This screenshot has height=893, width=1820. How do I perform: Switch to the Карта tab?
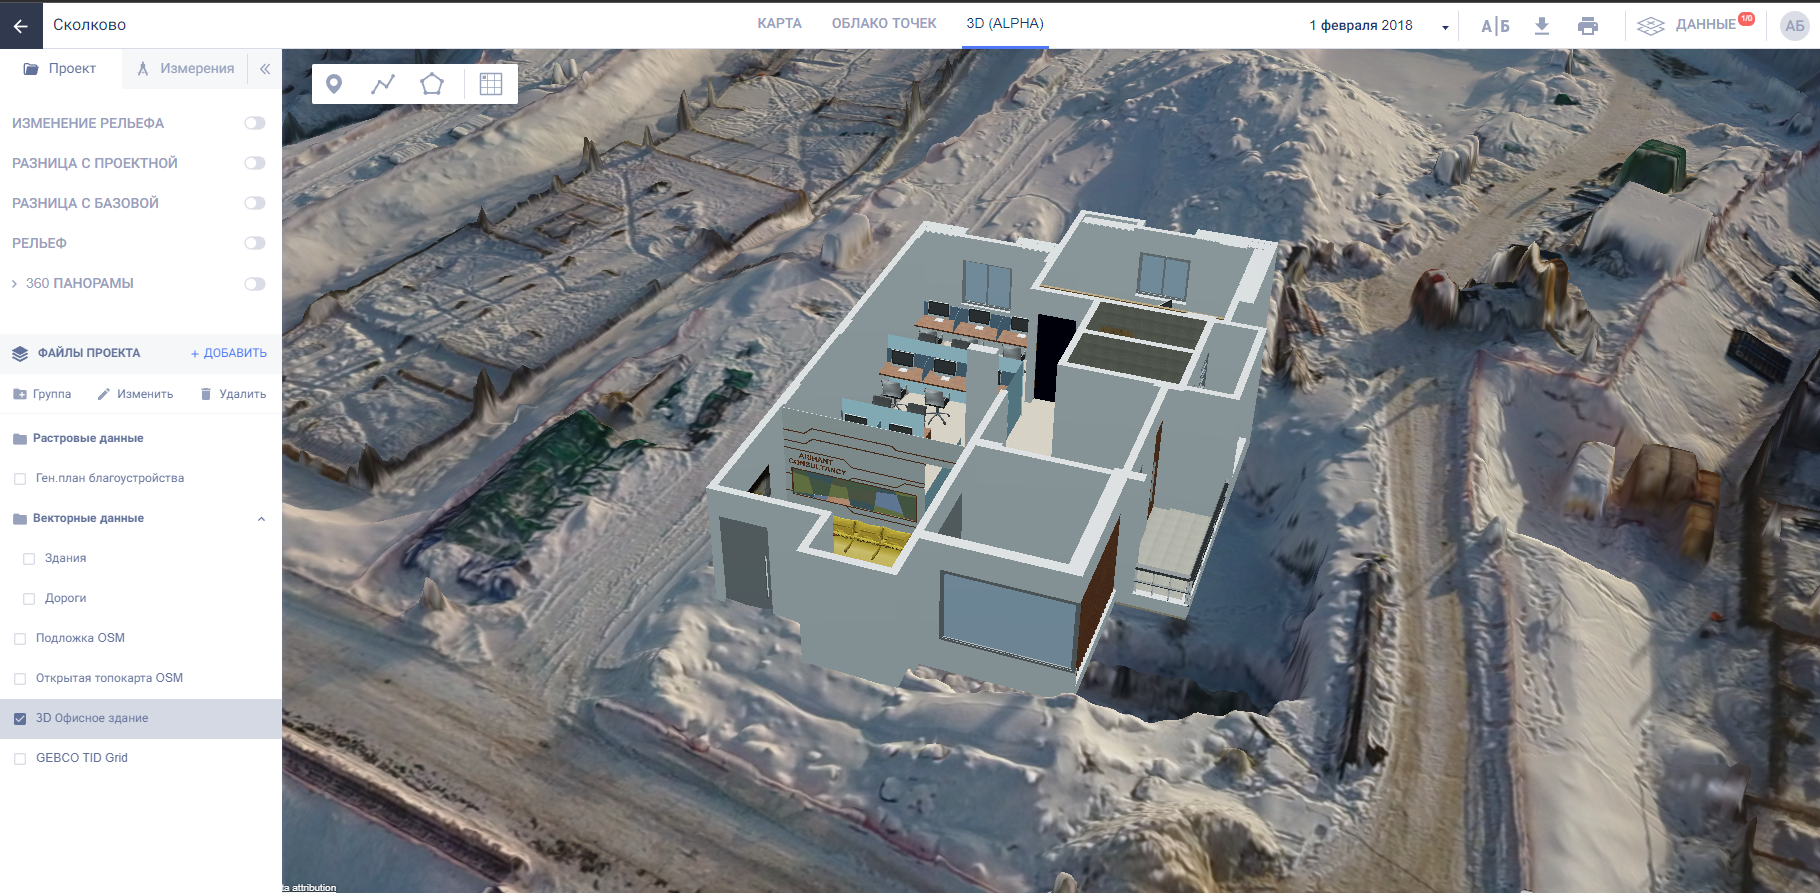click(779, 23)
